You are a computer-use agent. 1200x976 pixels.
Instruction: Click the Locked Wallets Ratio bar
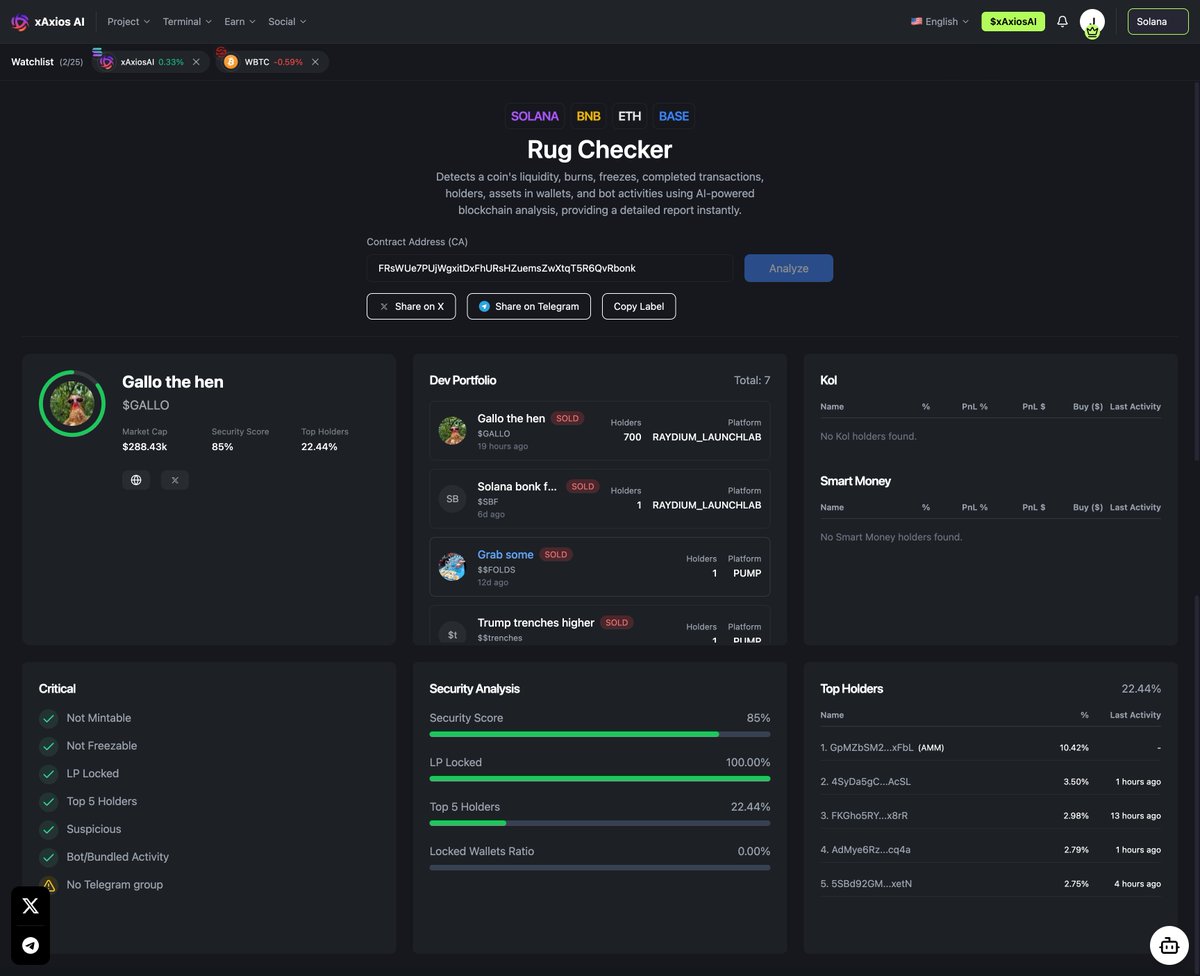pyautogui.click(x=600, y=867)
